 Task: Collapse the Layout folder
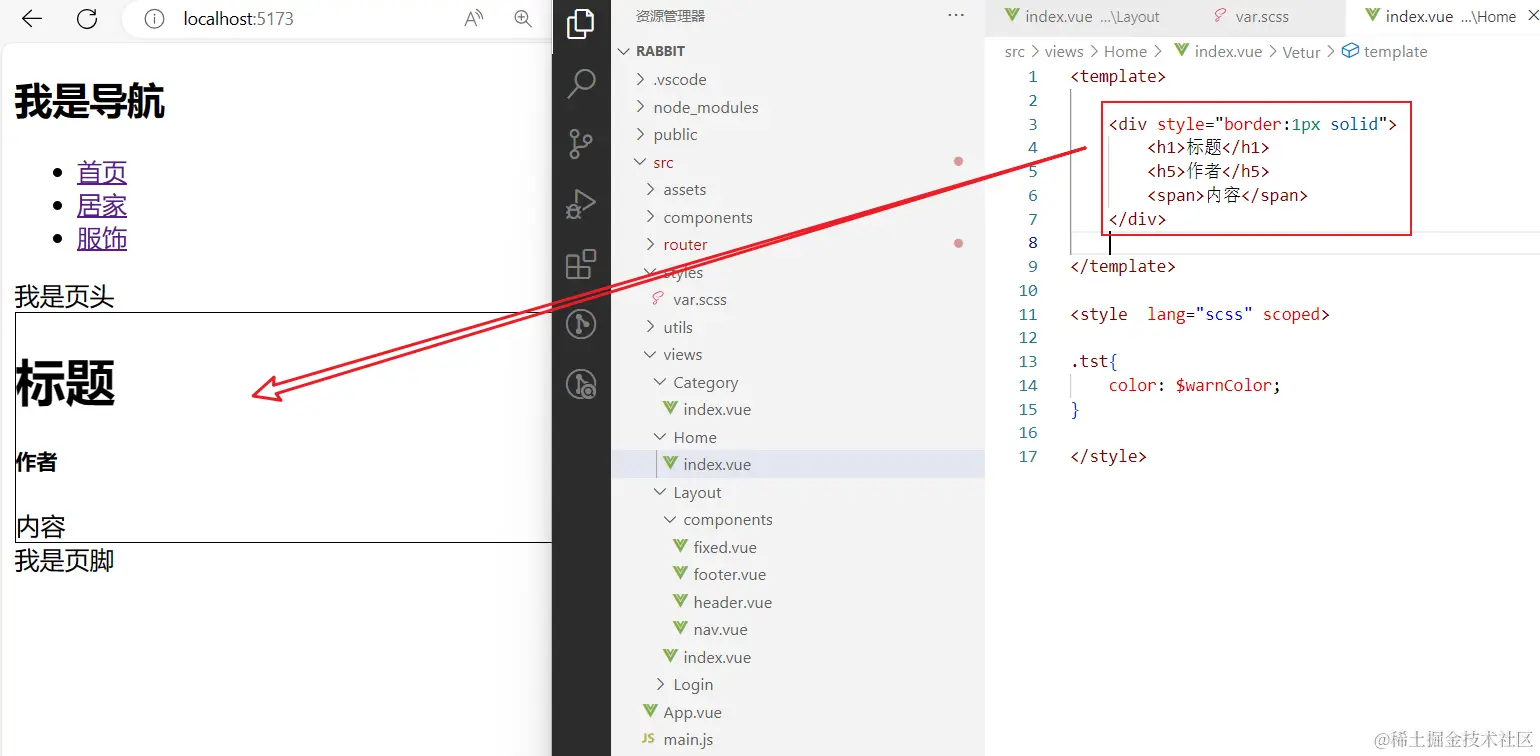(x=661, y=492)
